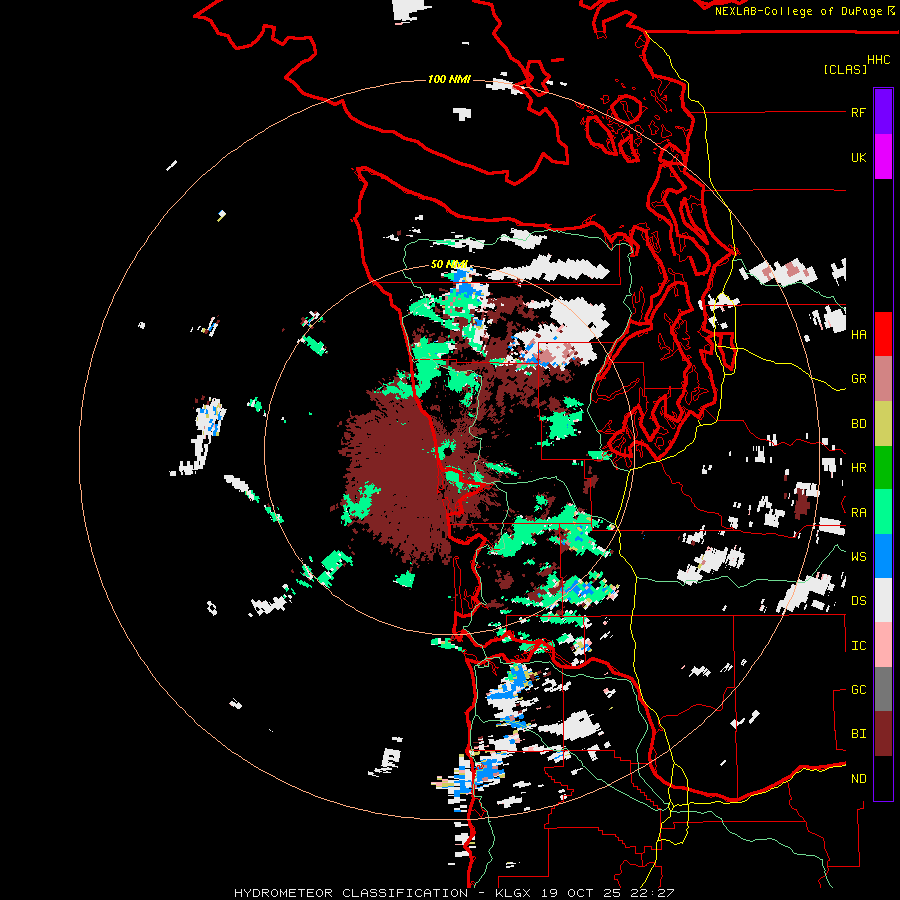Click the IC legend label

point(858,646)
